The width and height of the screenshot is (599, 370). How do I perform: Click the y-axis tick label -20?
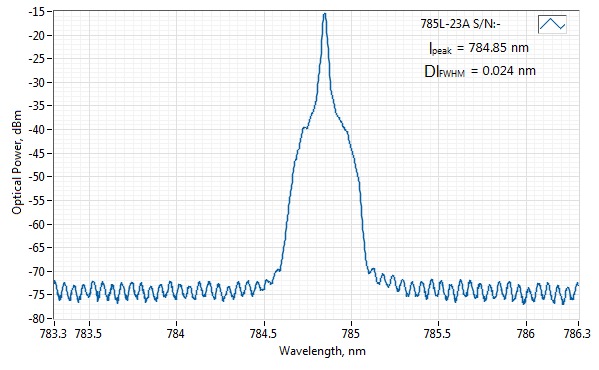[36, 36]
